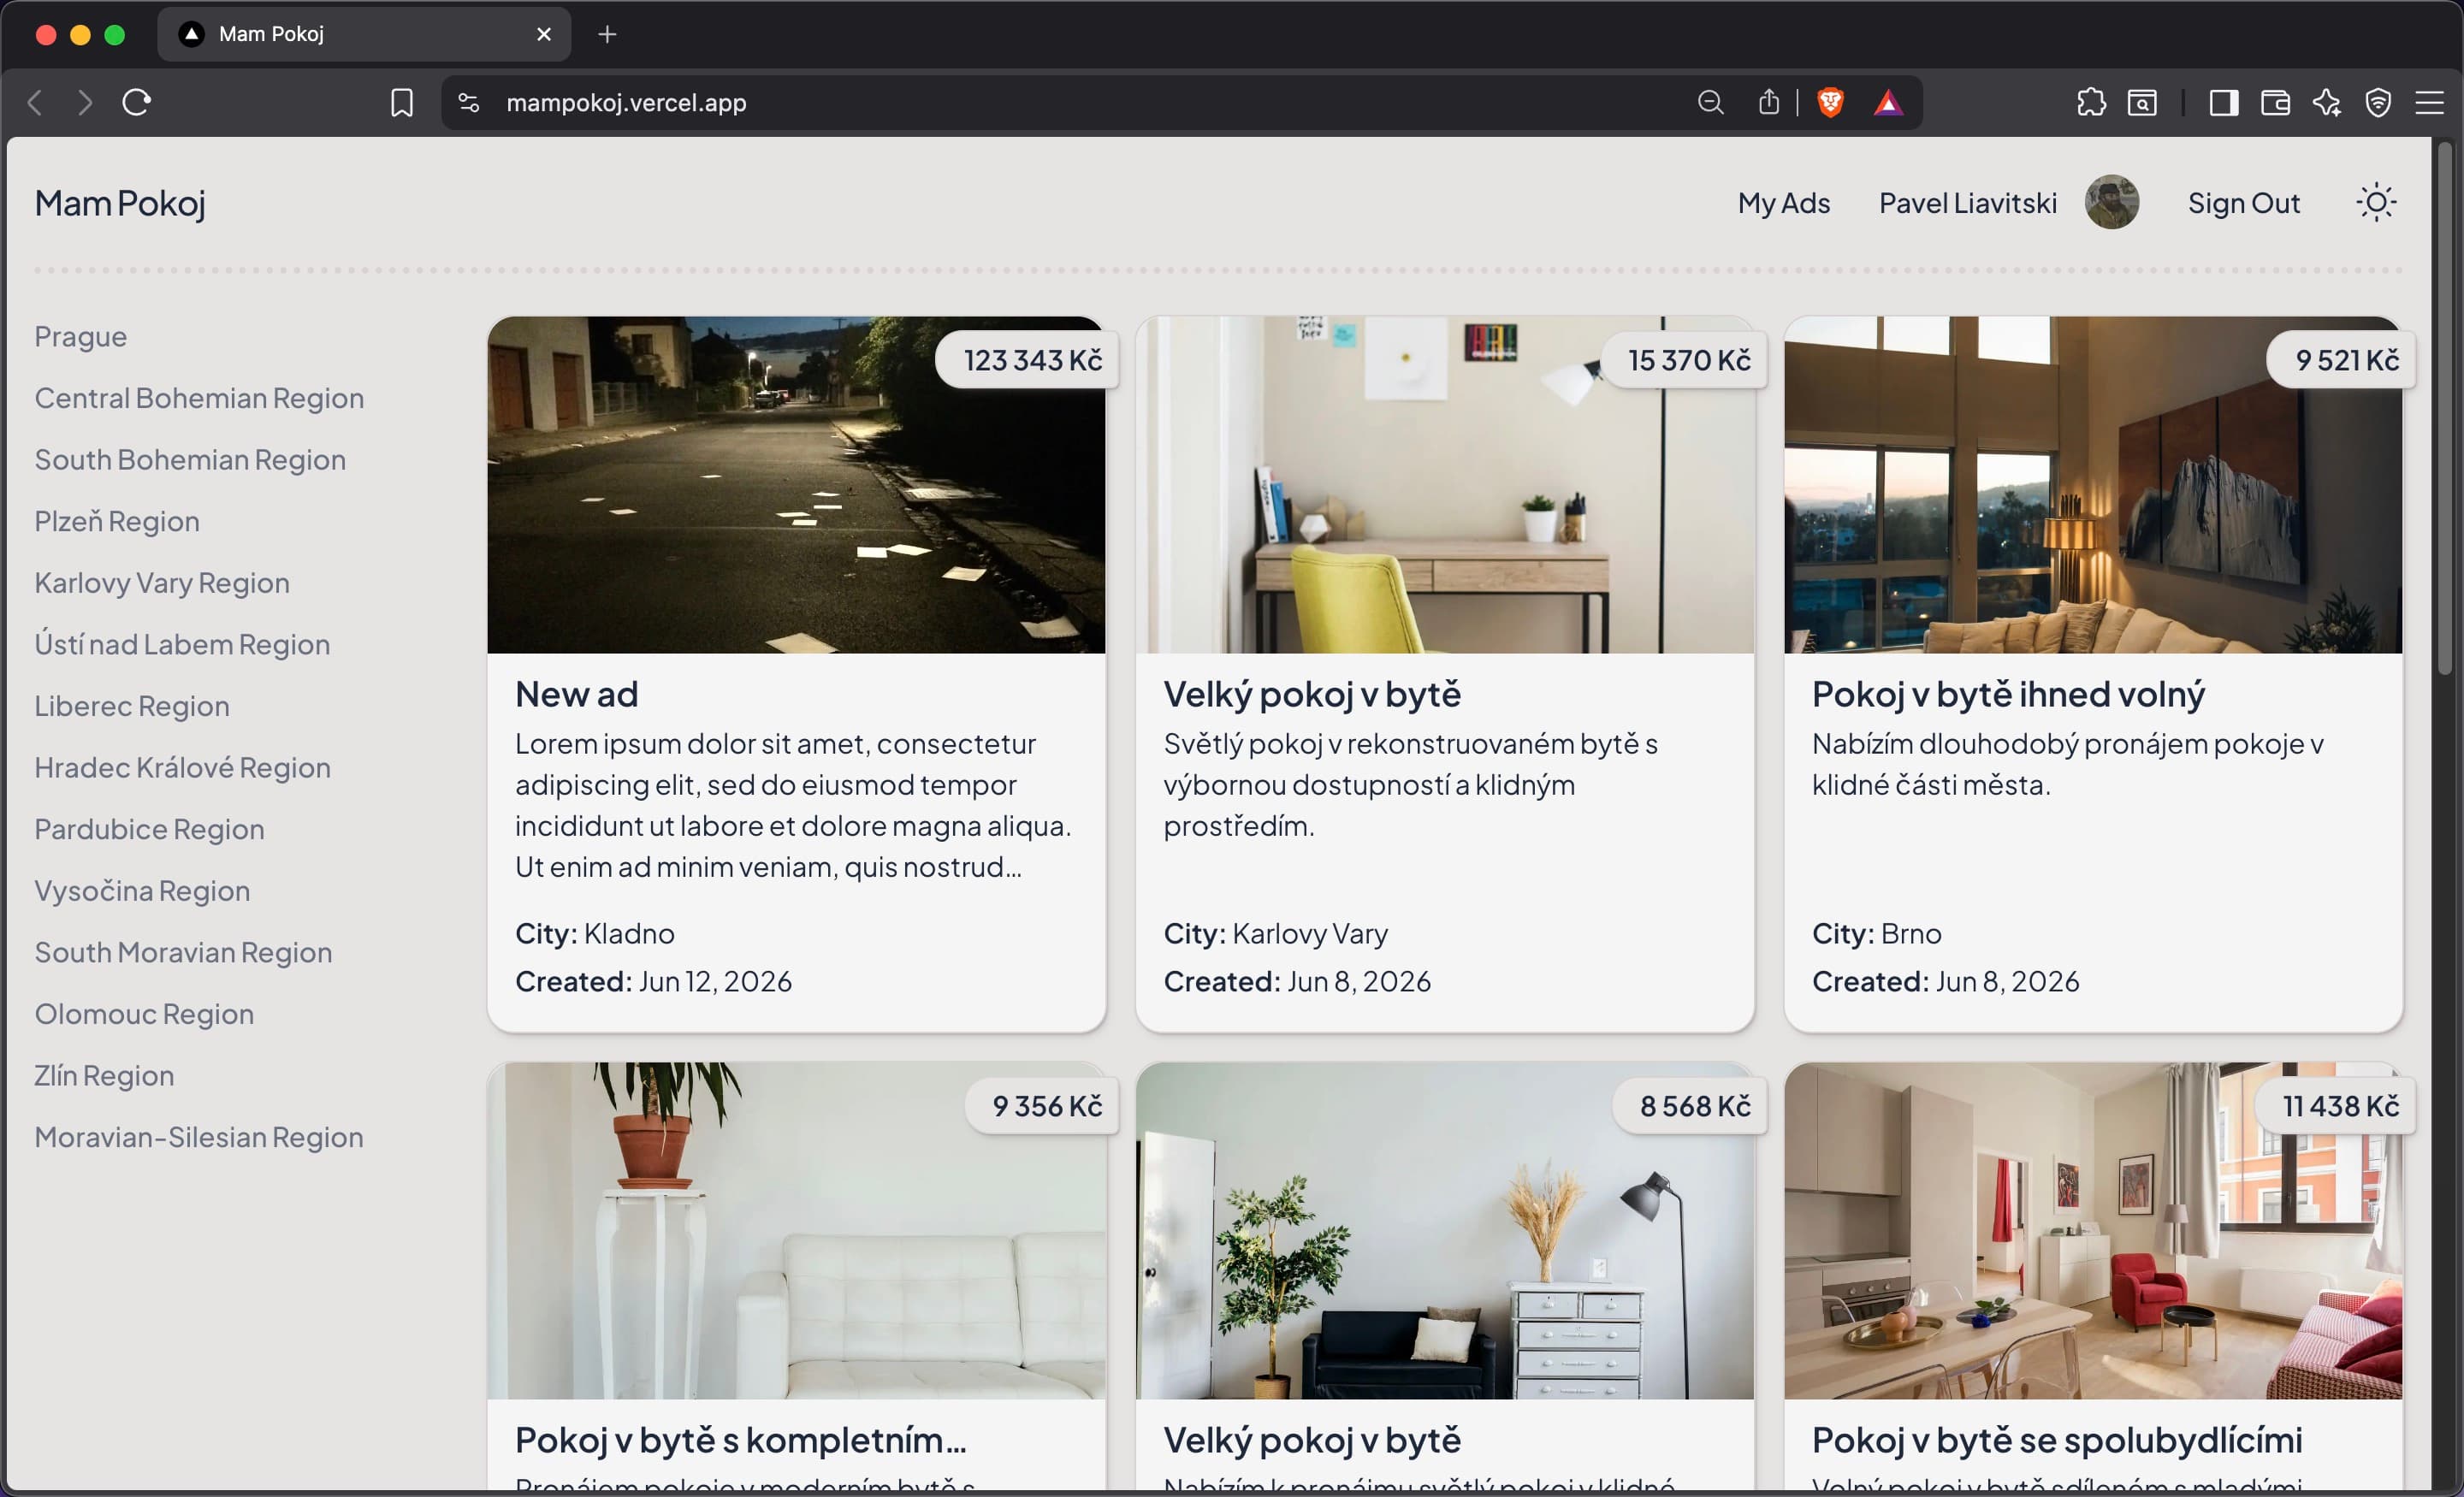Toggle the browser sidebar panel icon
2464x1497 pixels.
pyautogui.click(x=2224, y=102)
